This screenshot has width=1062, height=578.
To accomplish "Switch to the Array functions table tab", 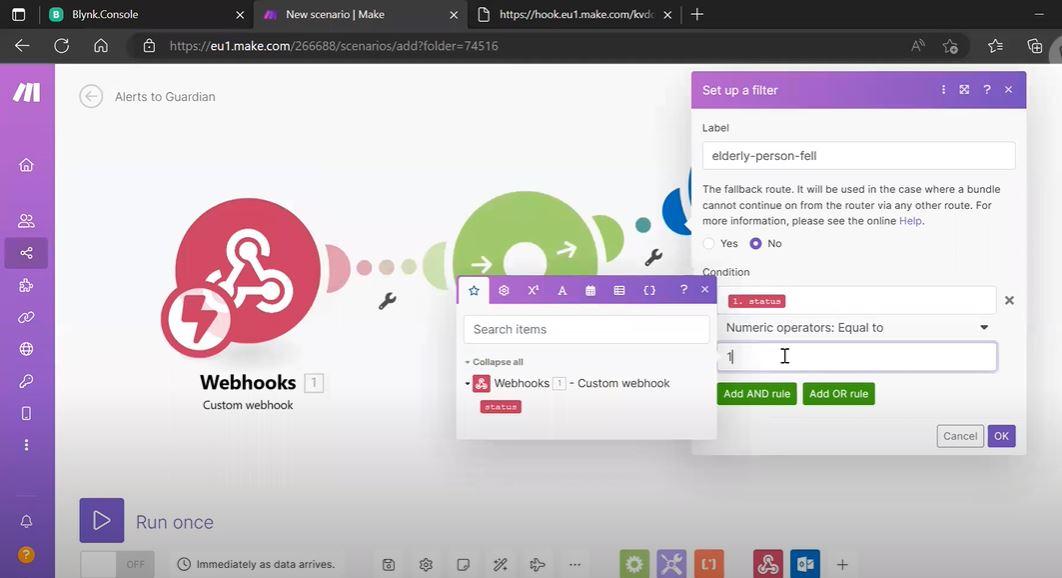I will click(619, 290).
